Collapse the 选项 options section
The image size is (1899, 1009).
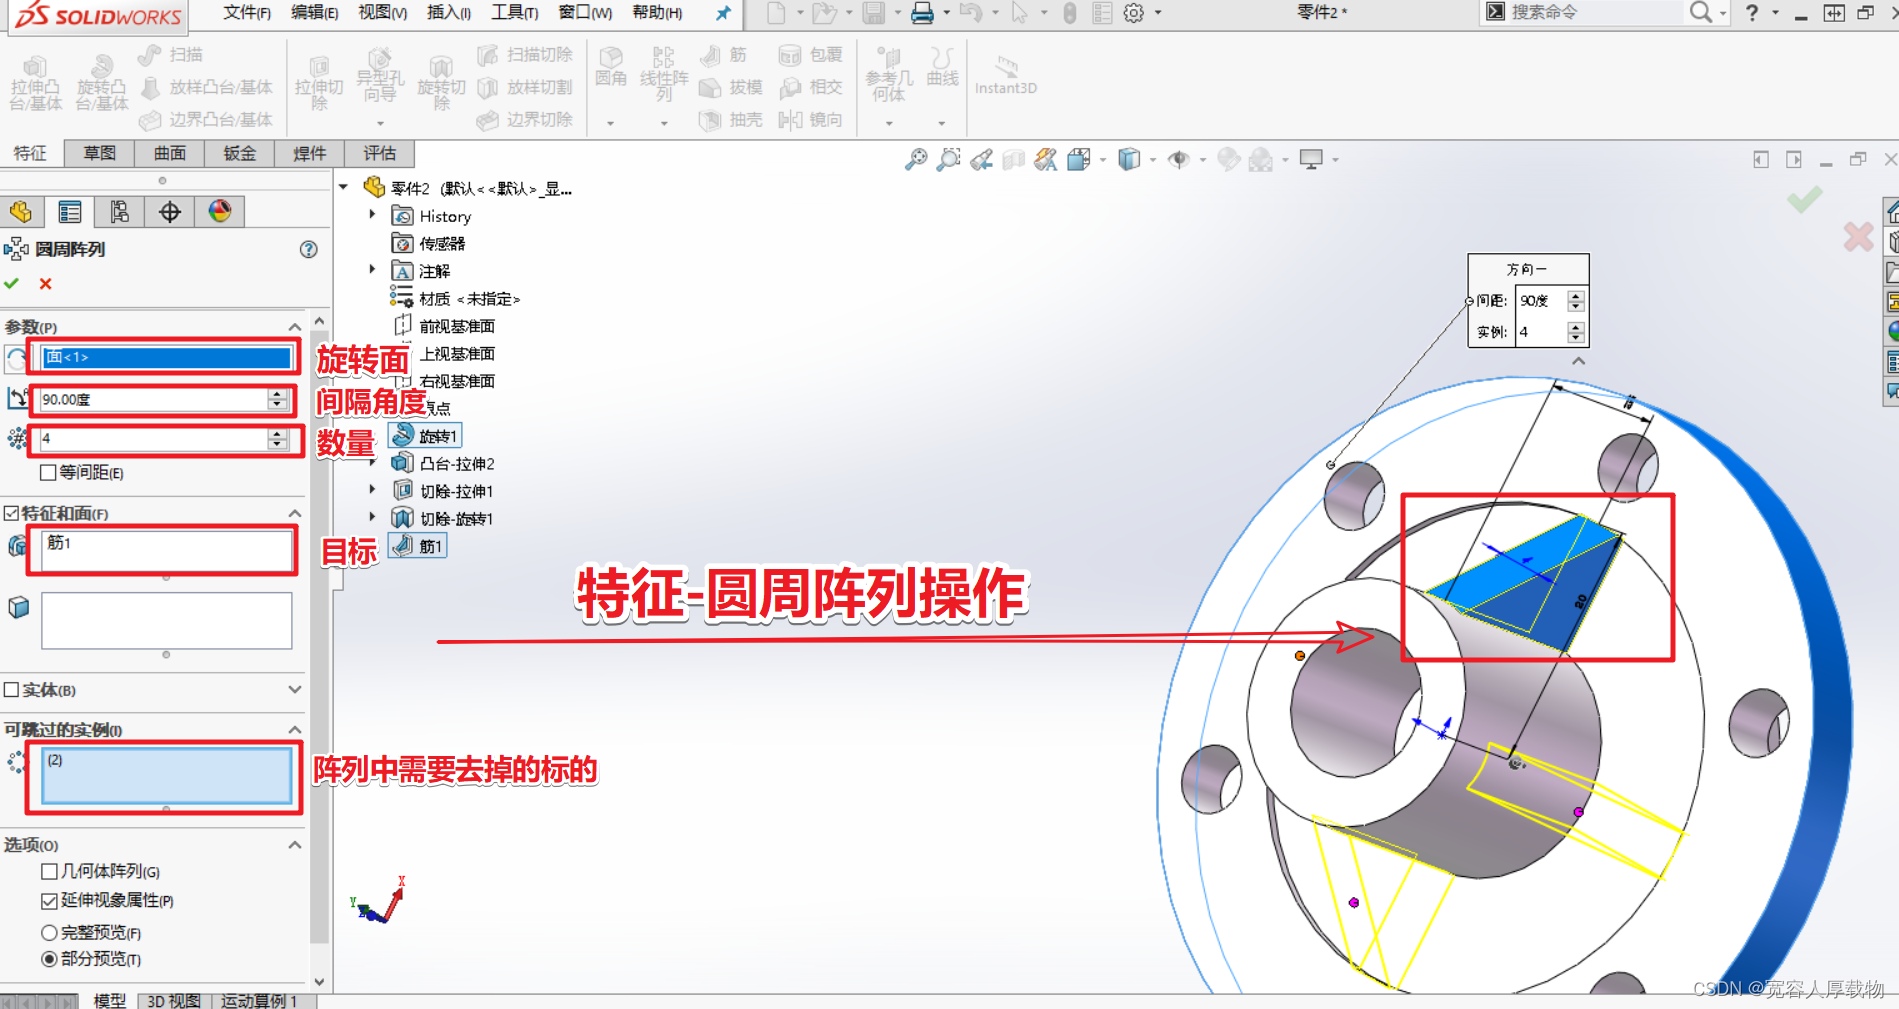click(x=295, y=845)
